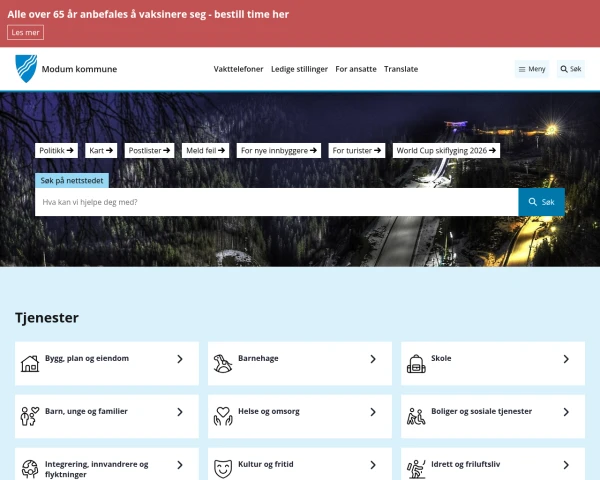This screenshot has height=480, width=600.
Task: Open Vakttelefoner in the top navigation
Action: pos(238,69)
